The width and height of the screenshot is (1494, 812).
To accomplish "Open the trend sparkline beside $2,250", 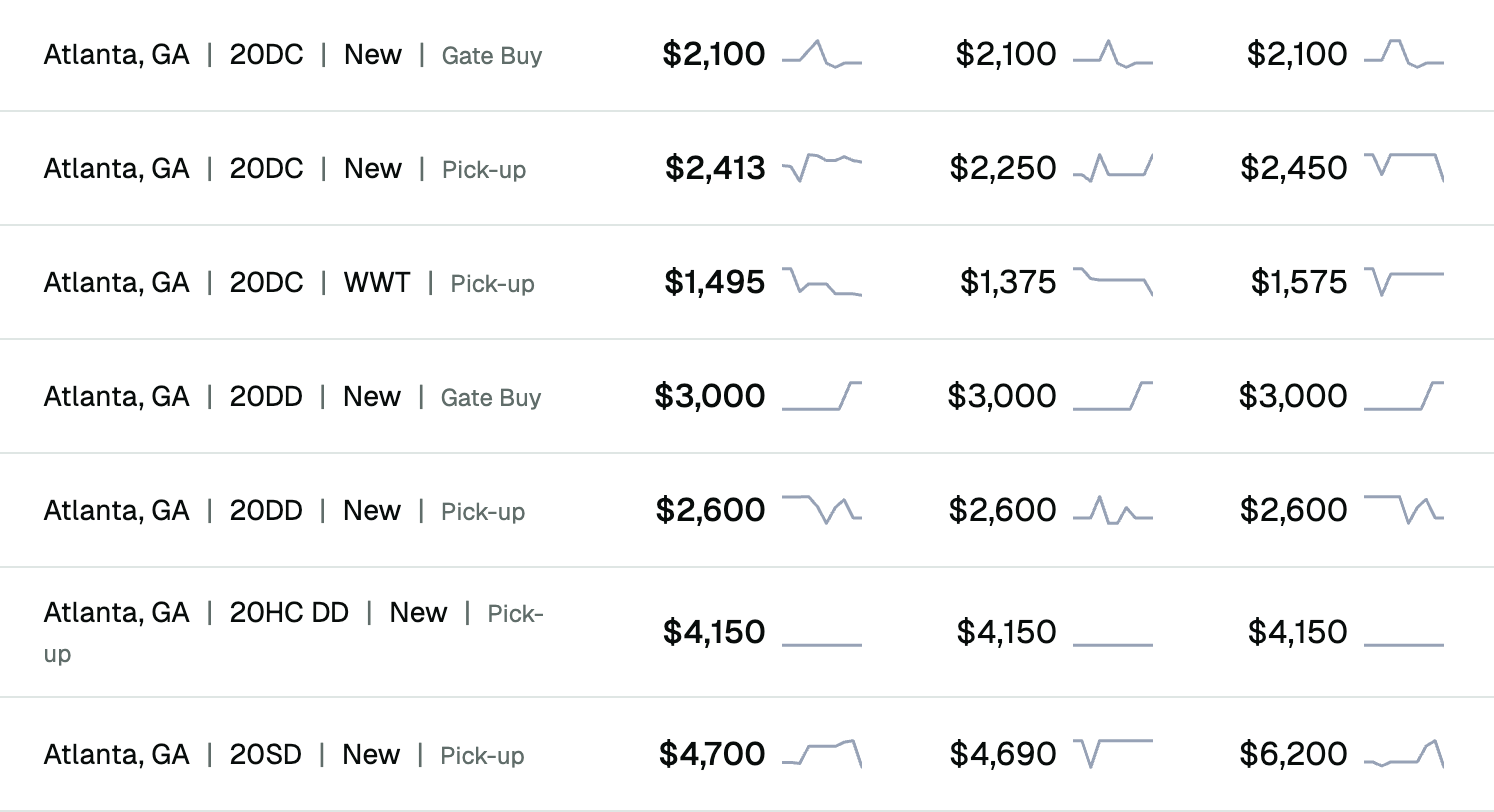I will click(x=1112, y=167).
